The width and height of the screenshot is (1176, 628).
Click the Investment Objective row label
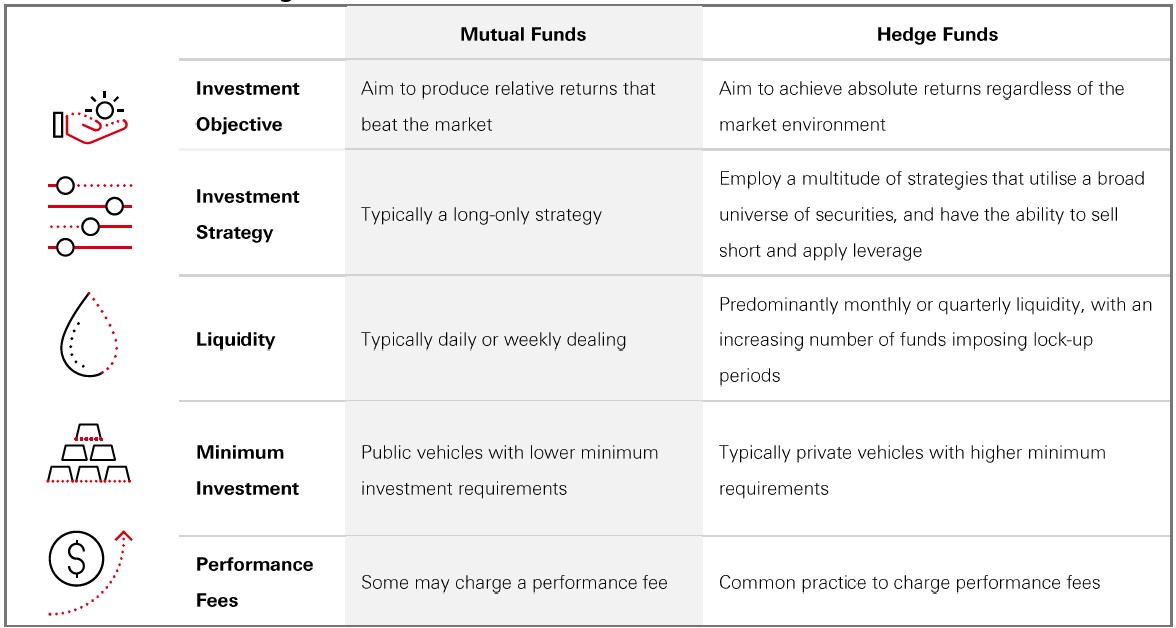(x=247, y=106)
